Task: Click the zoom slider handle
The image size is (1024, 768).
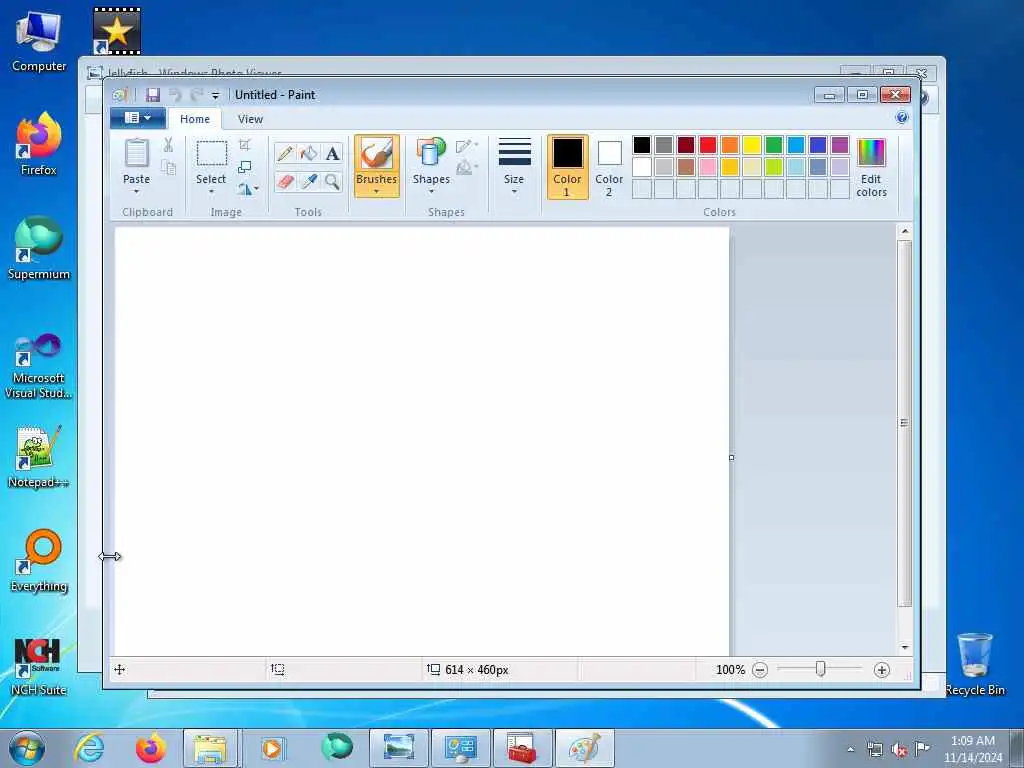Action: click(x=820, y=669)
